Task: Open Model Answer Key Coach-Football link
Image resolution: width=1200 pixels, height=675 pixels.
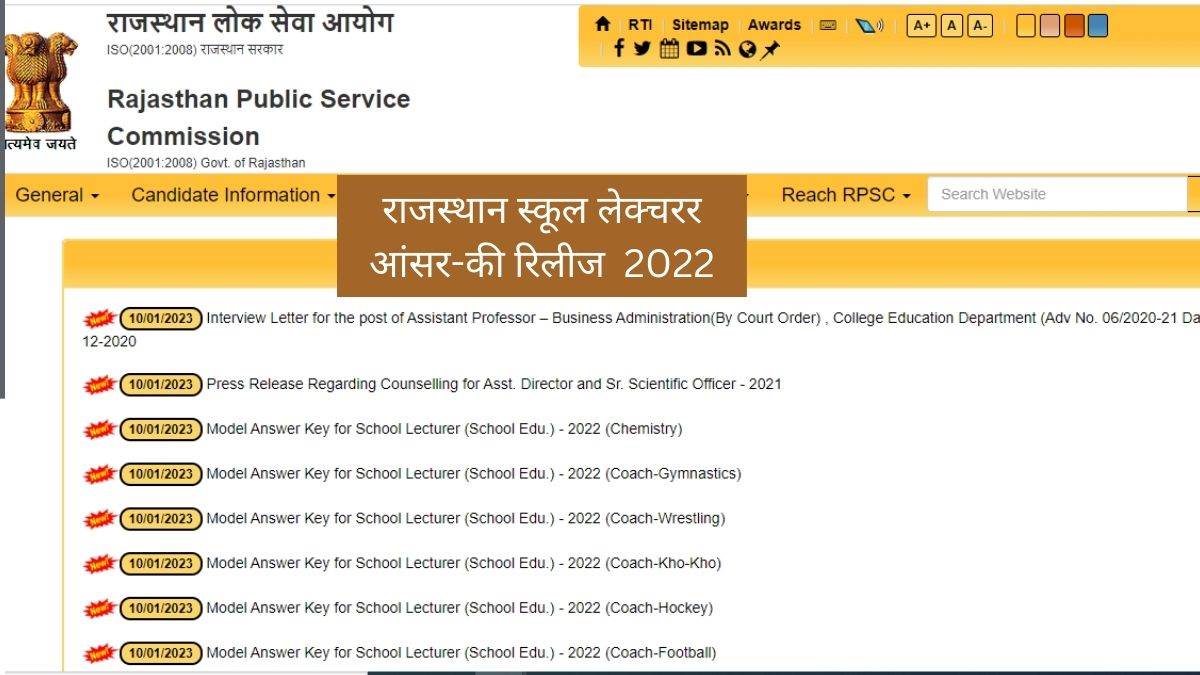Action: (461, 653)
